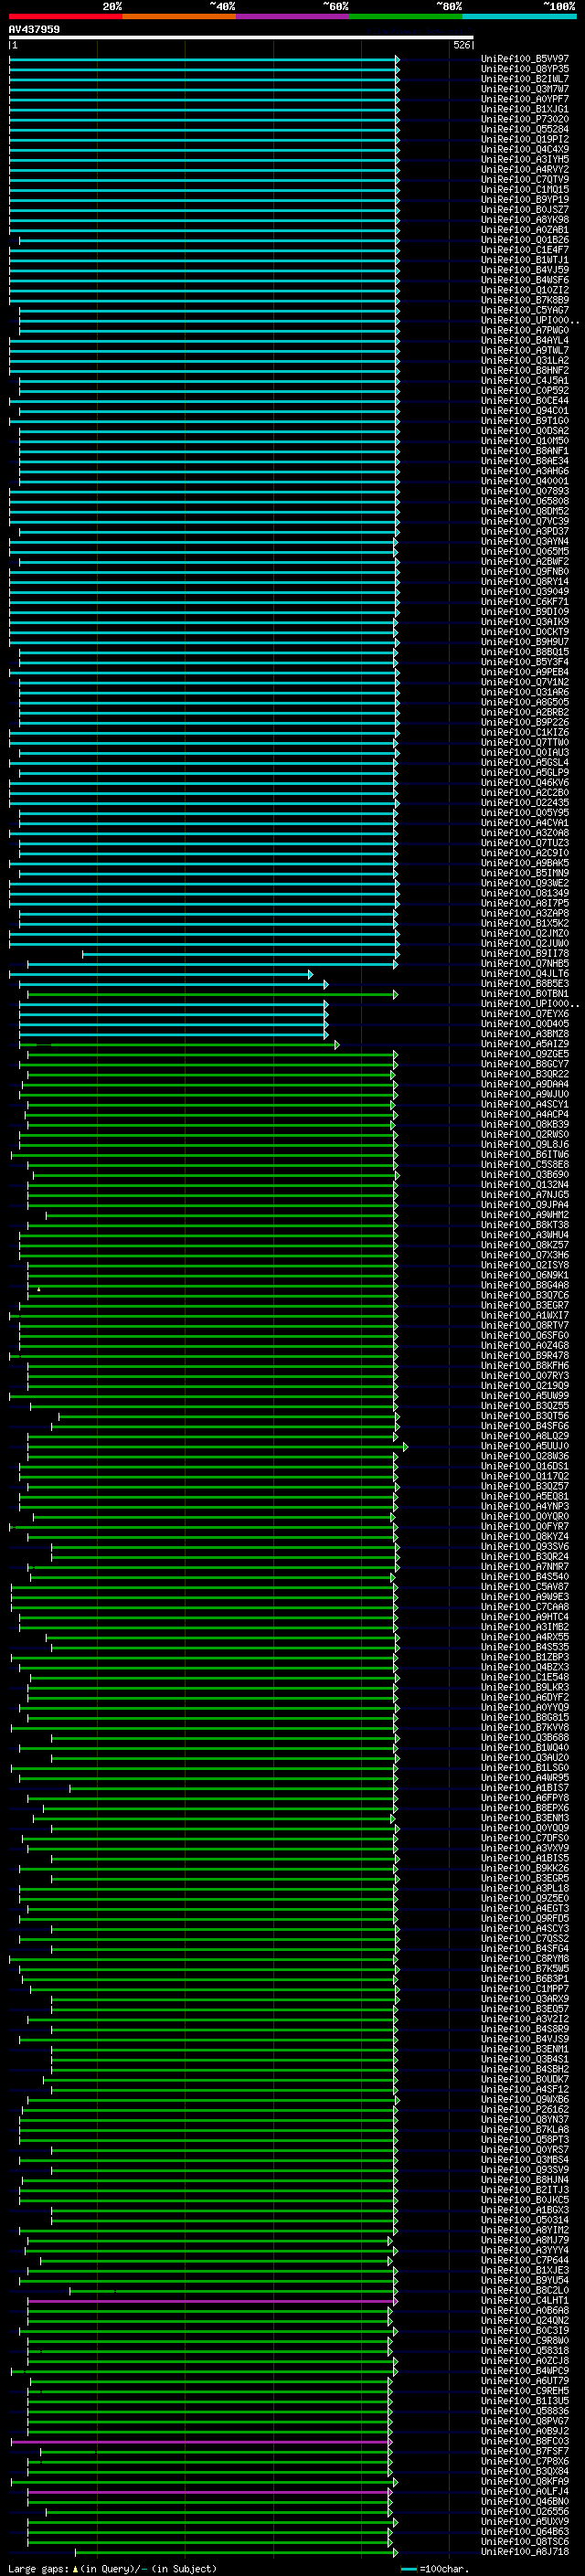Select label UniRef100_B4WPC9

(525, 2371)
